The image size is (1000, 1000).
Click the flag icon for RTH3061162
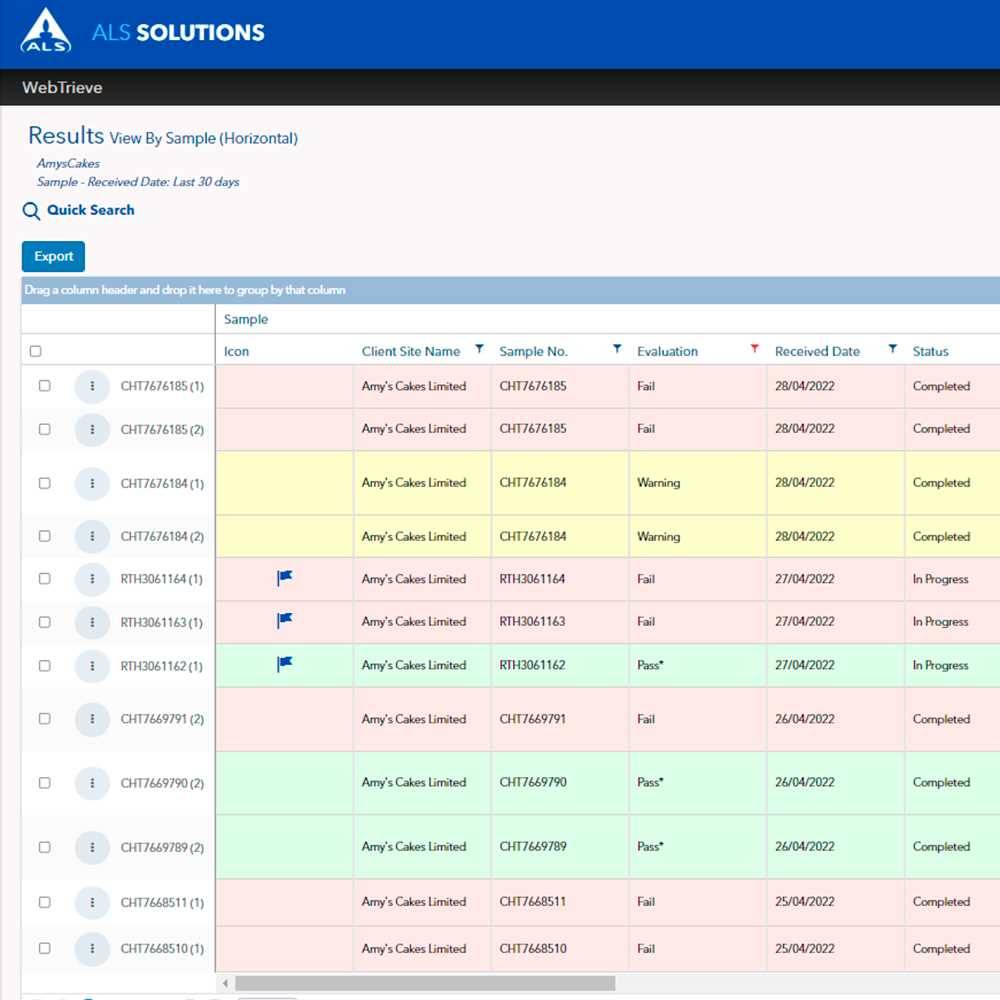[285, 664]
